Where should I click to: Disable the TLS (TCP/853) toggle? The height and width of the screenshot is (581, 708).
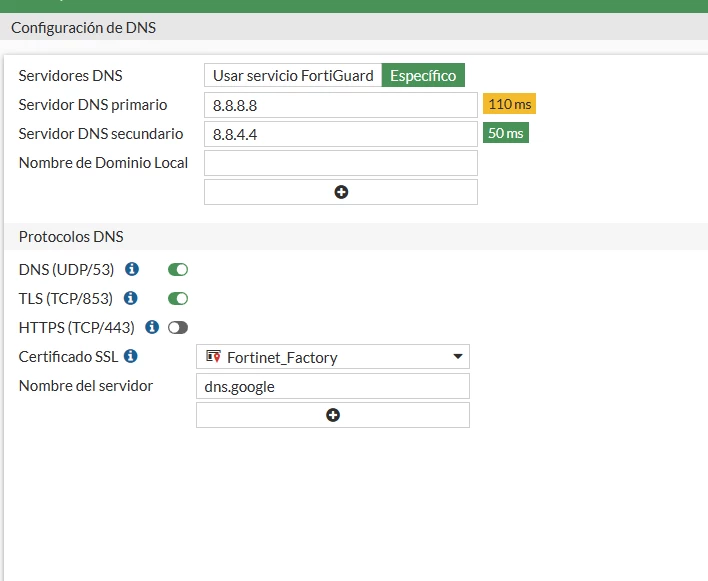tap(178, 298)
